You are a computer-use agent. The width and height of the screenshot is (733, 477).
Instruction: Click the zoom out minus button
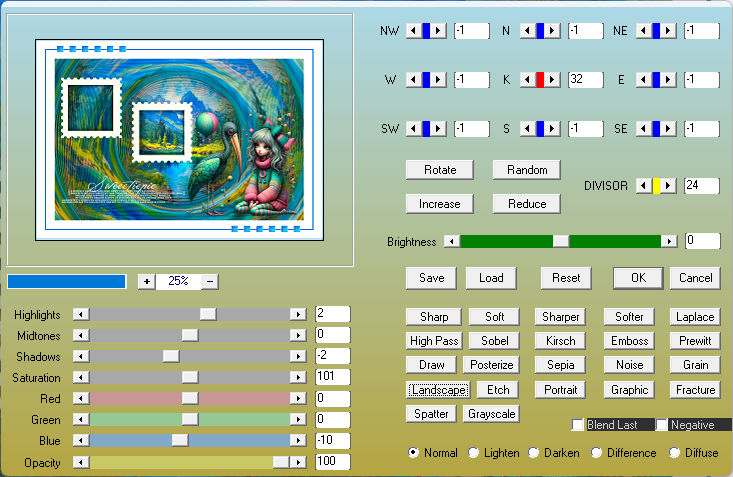click(x=210, y=282)
